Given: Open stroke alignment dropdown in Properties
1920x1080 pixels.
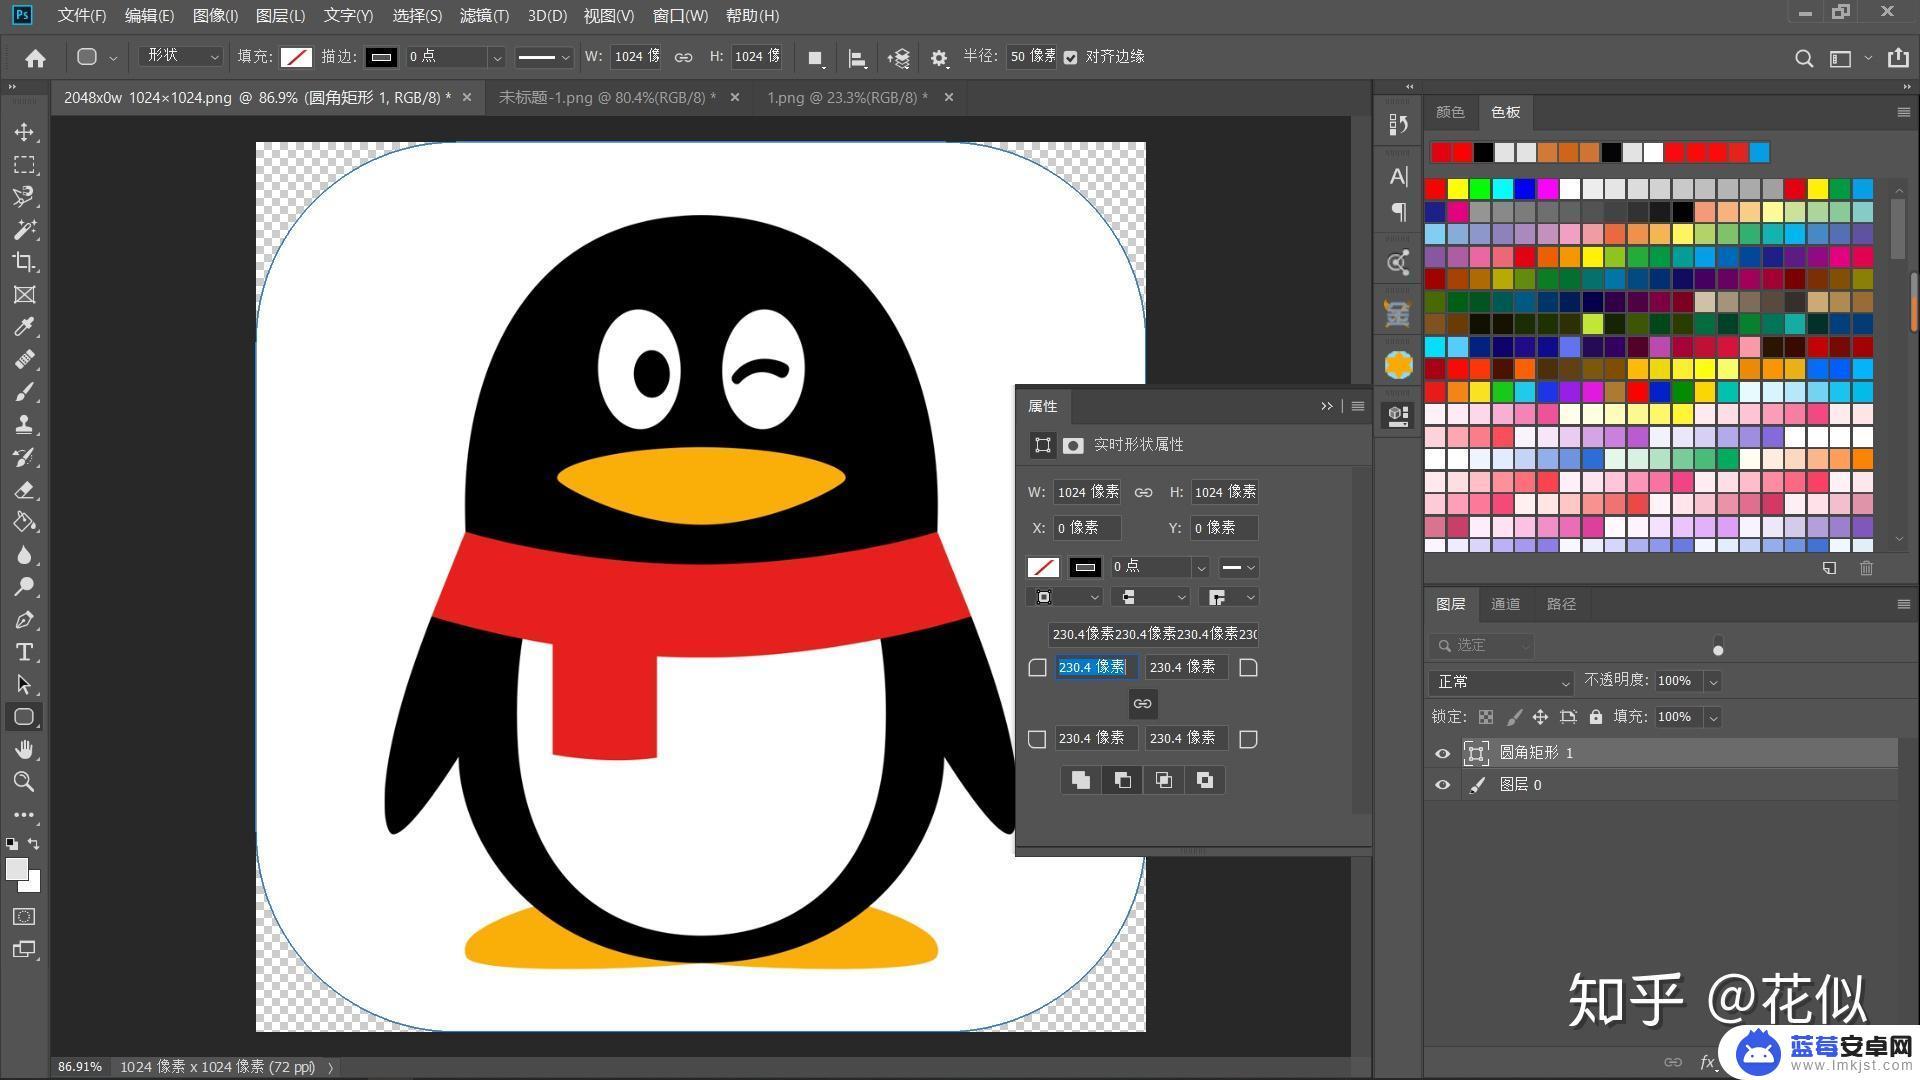Looking at the screenshot, I should point(1064,597).
